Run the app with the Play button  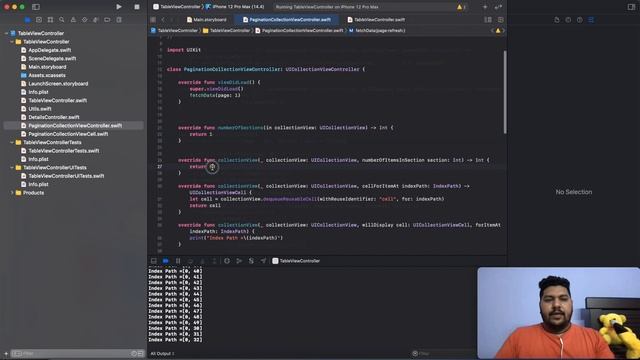click(x=119, y=7)
